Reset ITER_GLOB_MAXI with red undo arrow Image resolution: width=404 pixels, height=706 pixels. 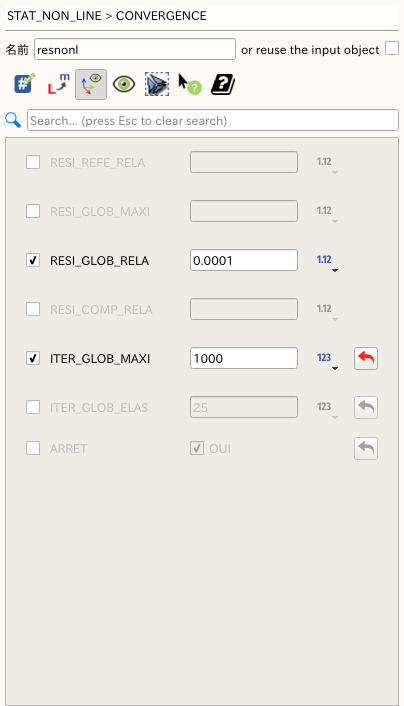pyautogui.click(x=366, y=358)
